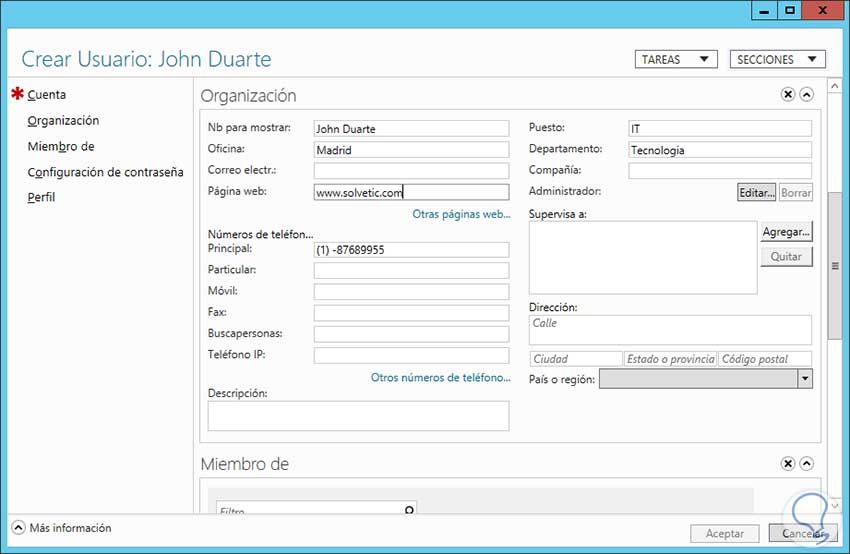Click the Departamento field containing Tecnologia
The width and height of the screenshot is (850, 554).
click(720, 150)
